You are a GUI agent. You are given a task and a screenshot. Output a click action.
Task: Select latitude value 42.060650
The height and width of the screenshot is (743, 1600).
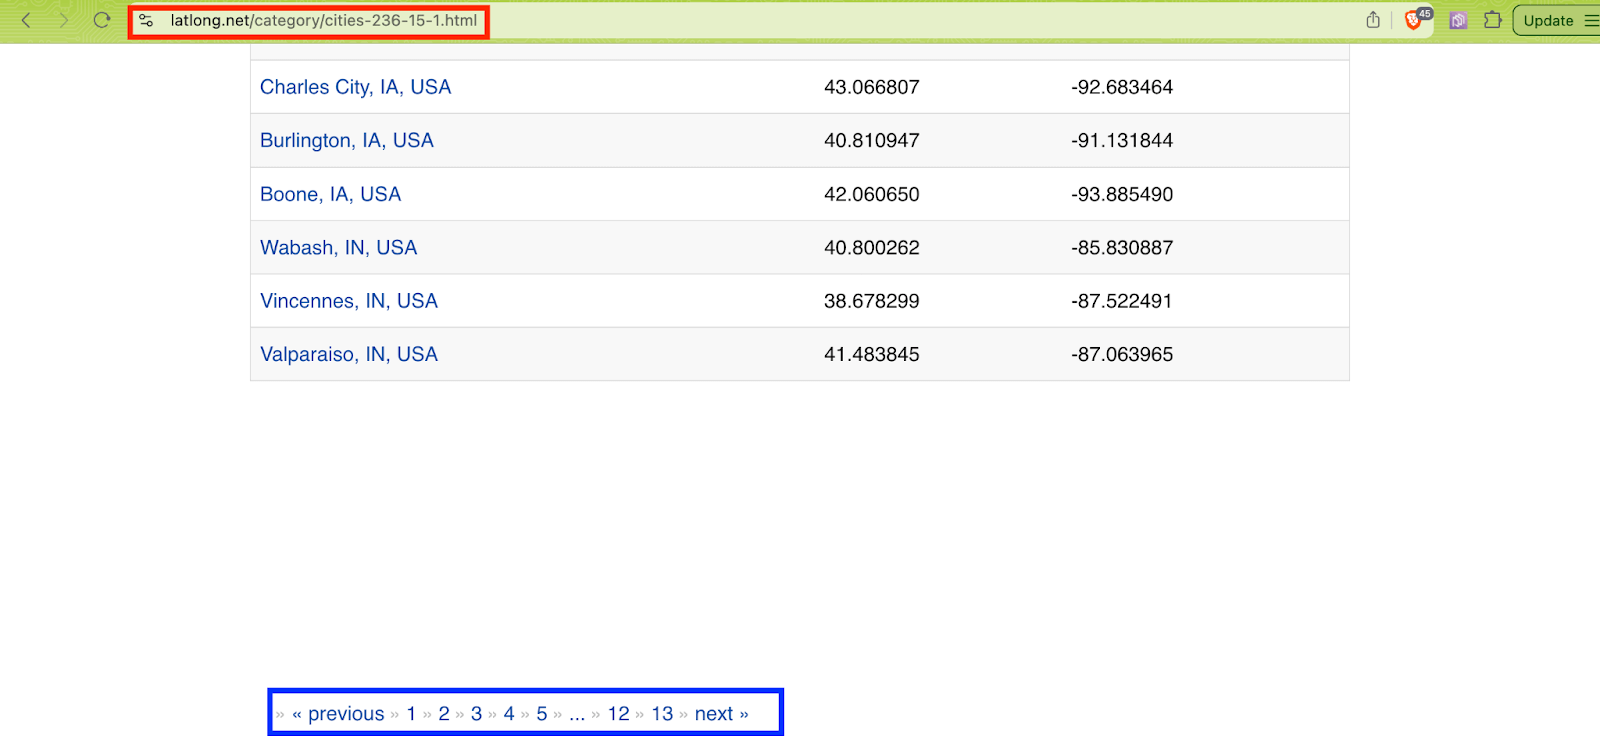pos(872,194)
